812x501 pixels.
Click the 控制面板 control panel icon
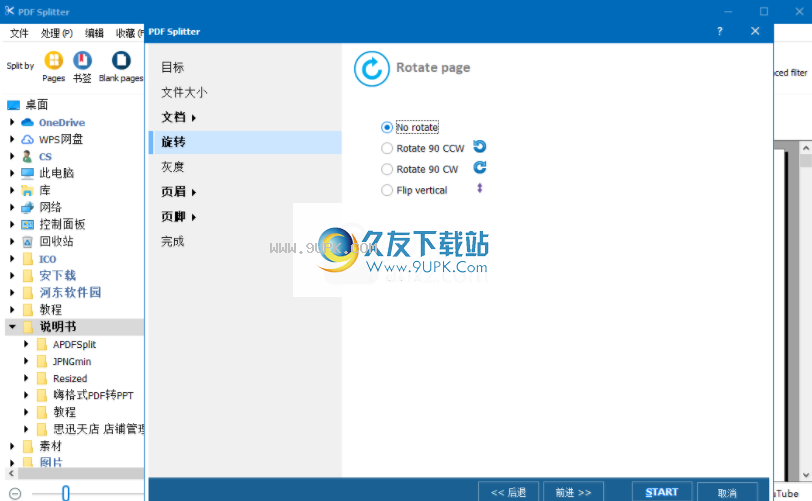pyautogui.click(x=27, y=224)
